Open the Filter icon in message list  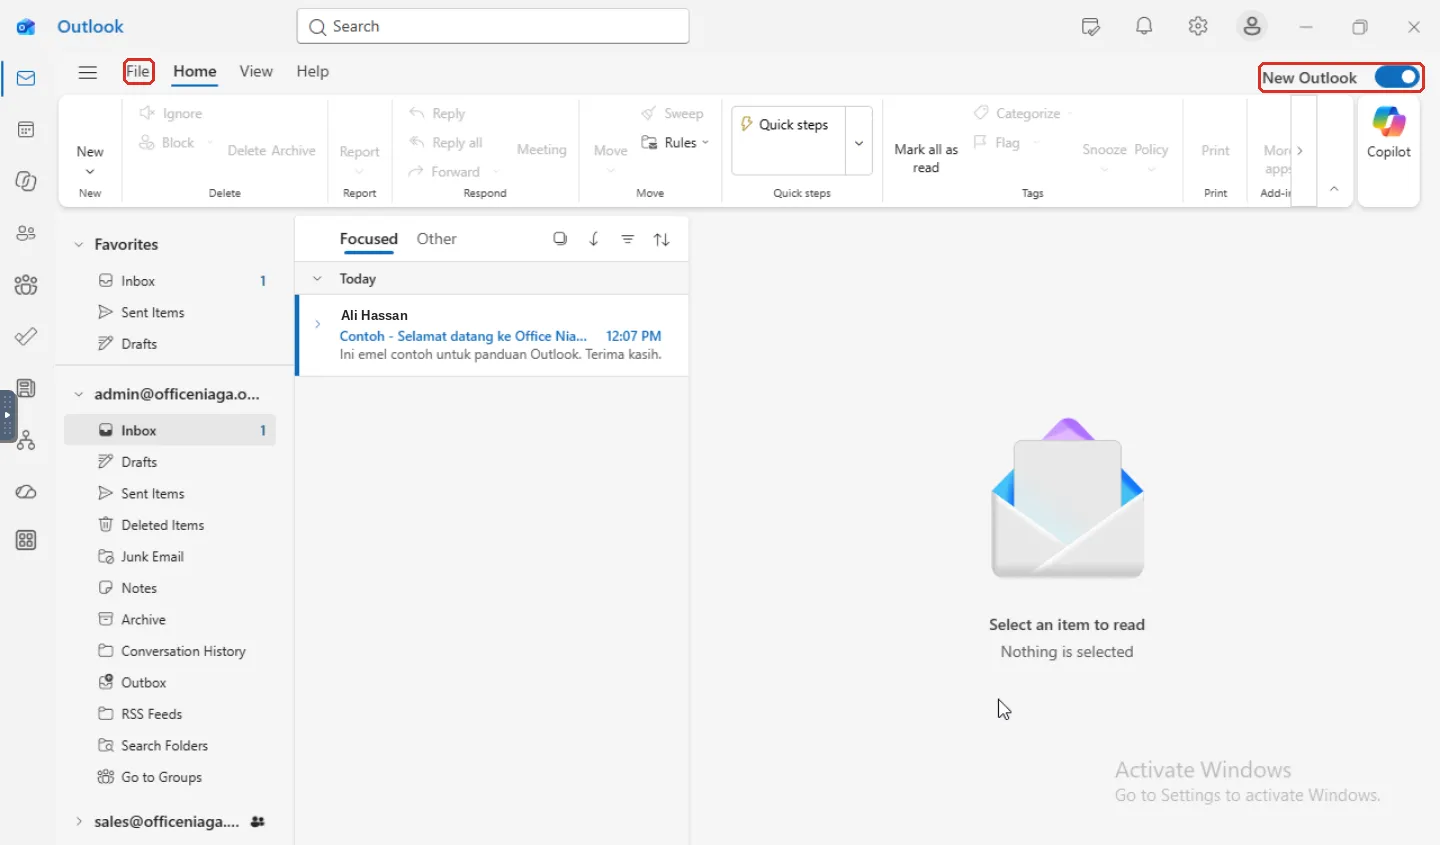pyautogui.click(x=628, y=239)
